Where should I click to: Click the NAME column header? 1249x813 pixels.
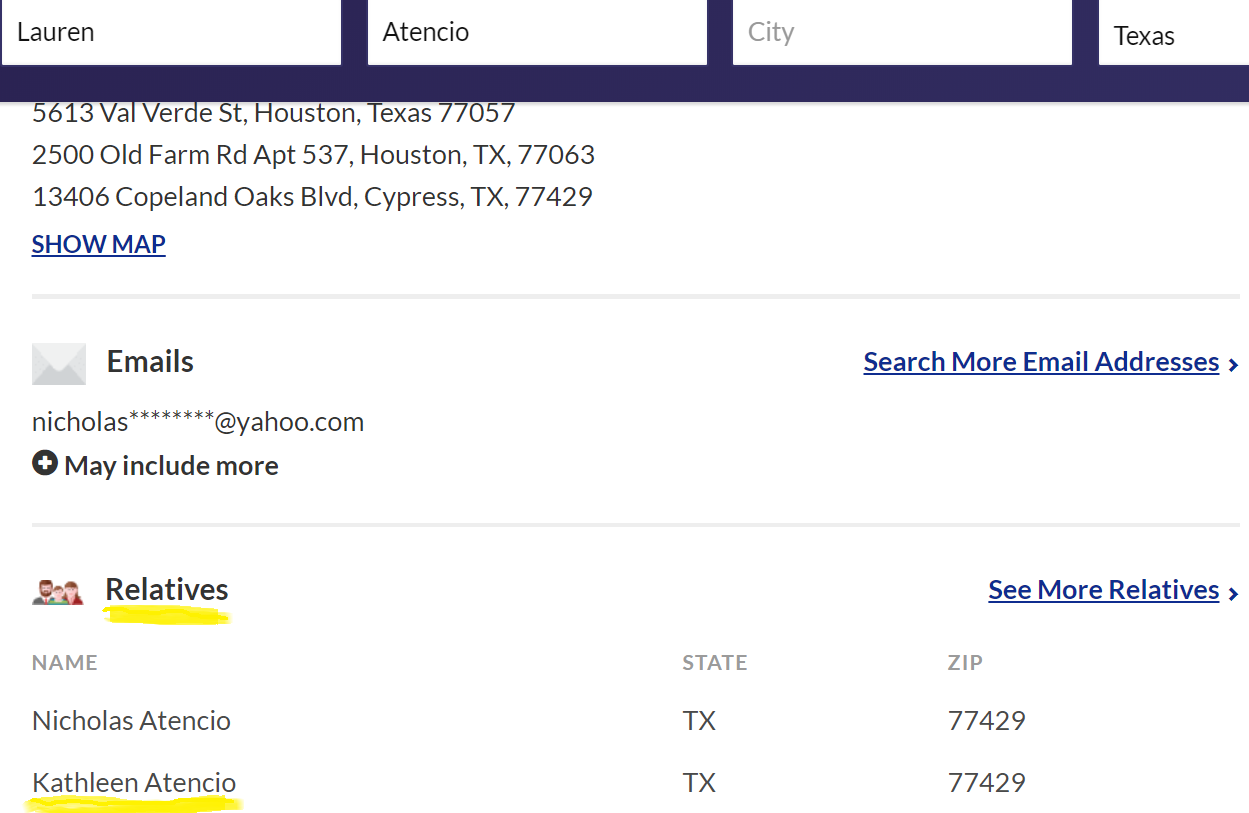pos(65,663)
